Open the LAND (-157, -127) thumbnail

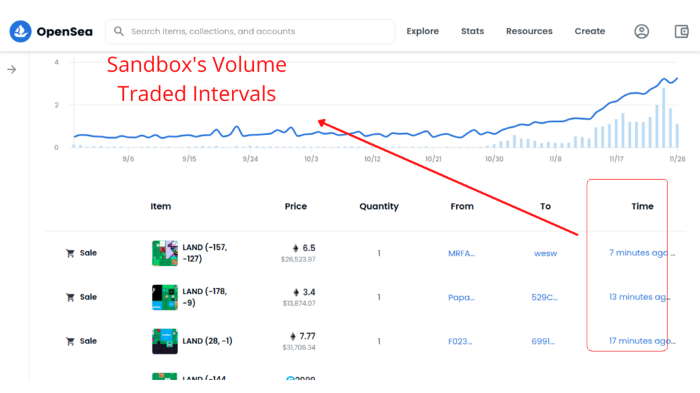click(x=165, y=253)
